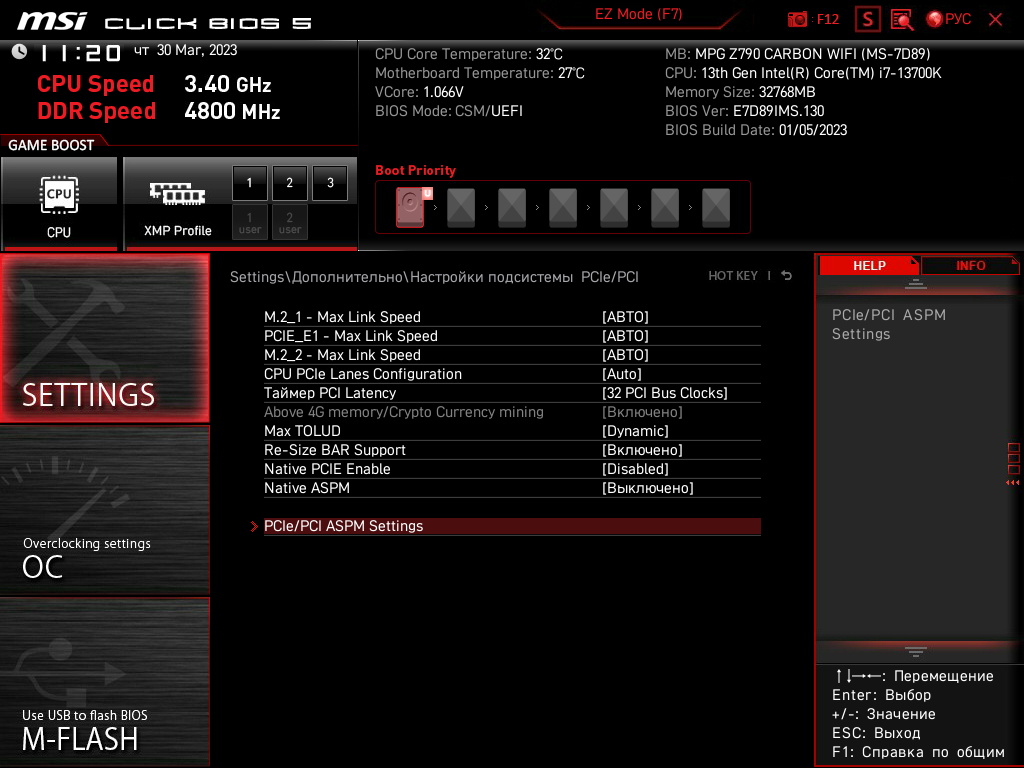Close the BIOS with the X icon
Image resolution: width=1024 pixels, height=768 pixels.
[x=995, y=20]
